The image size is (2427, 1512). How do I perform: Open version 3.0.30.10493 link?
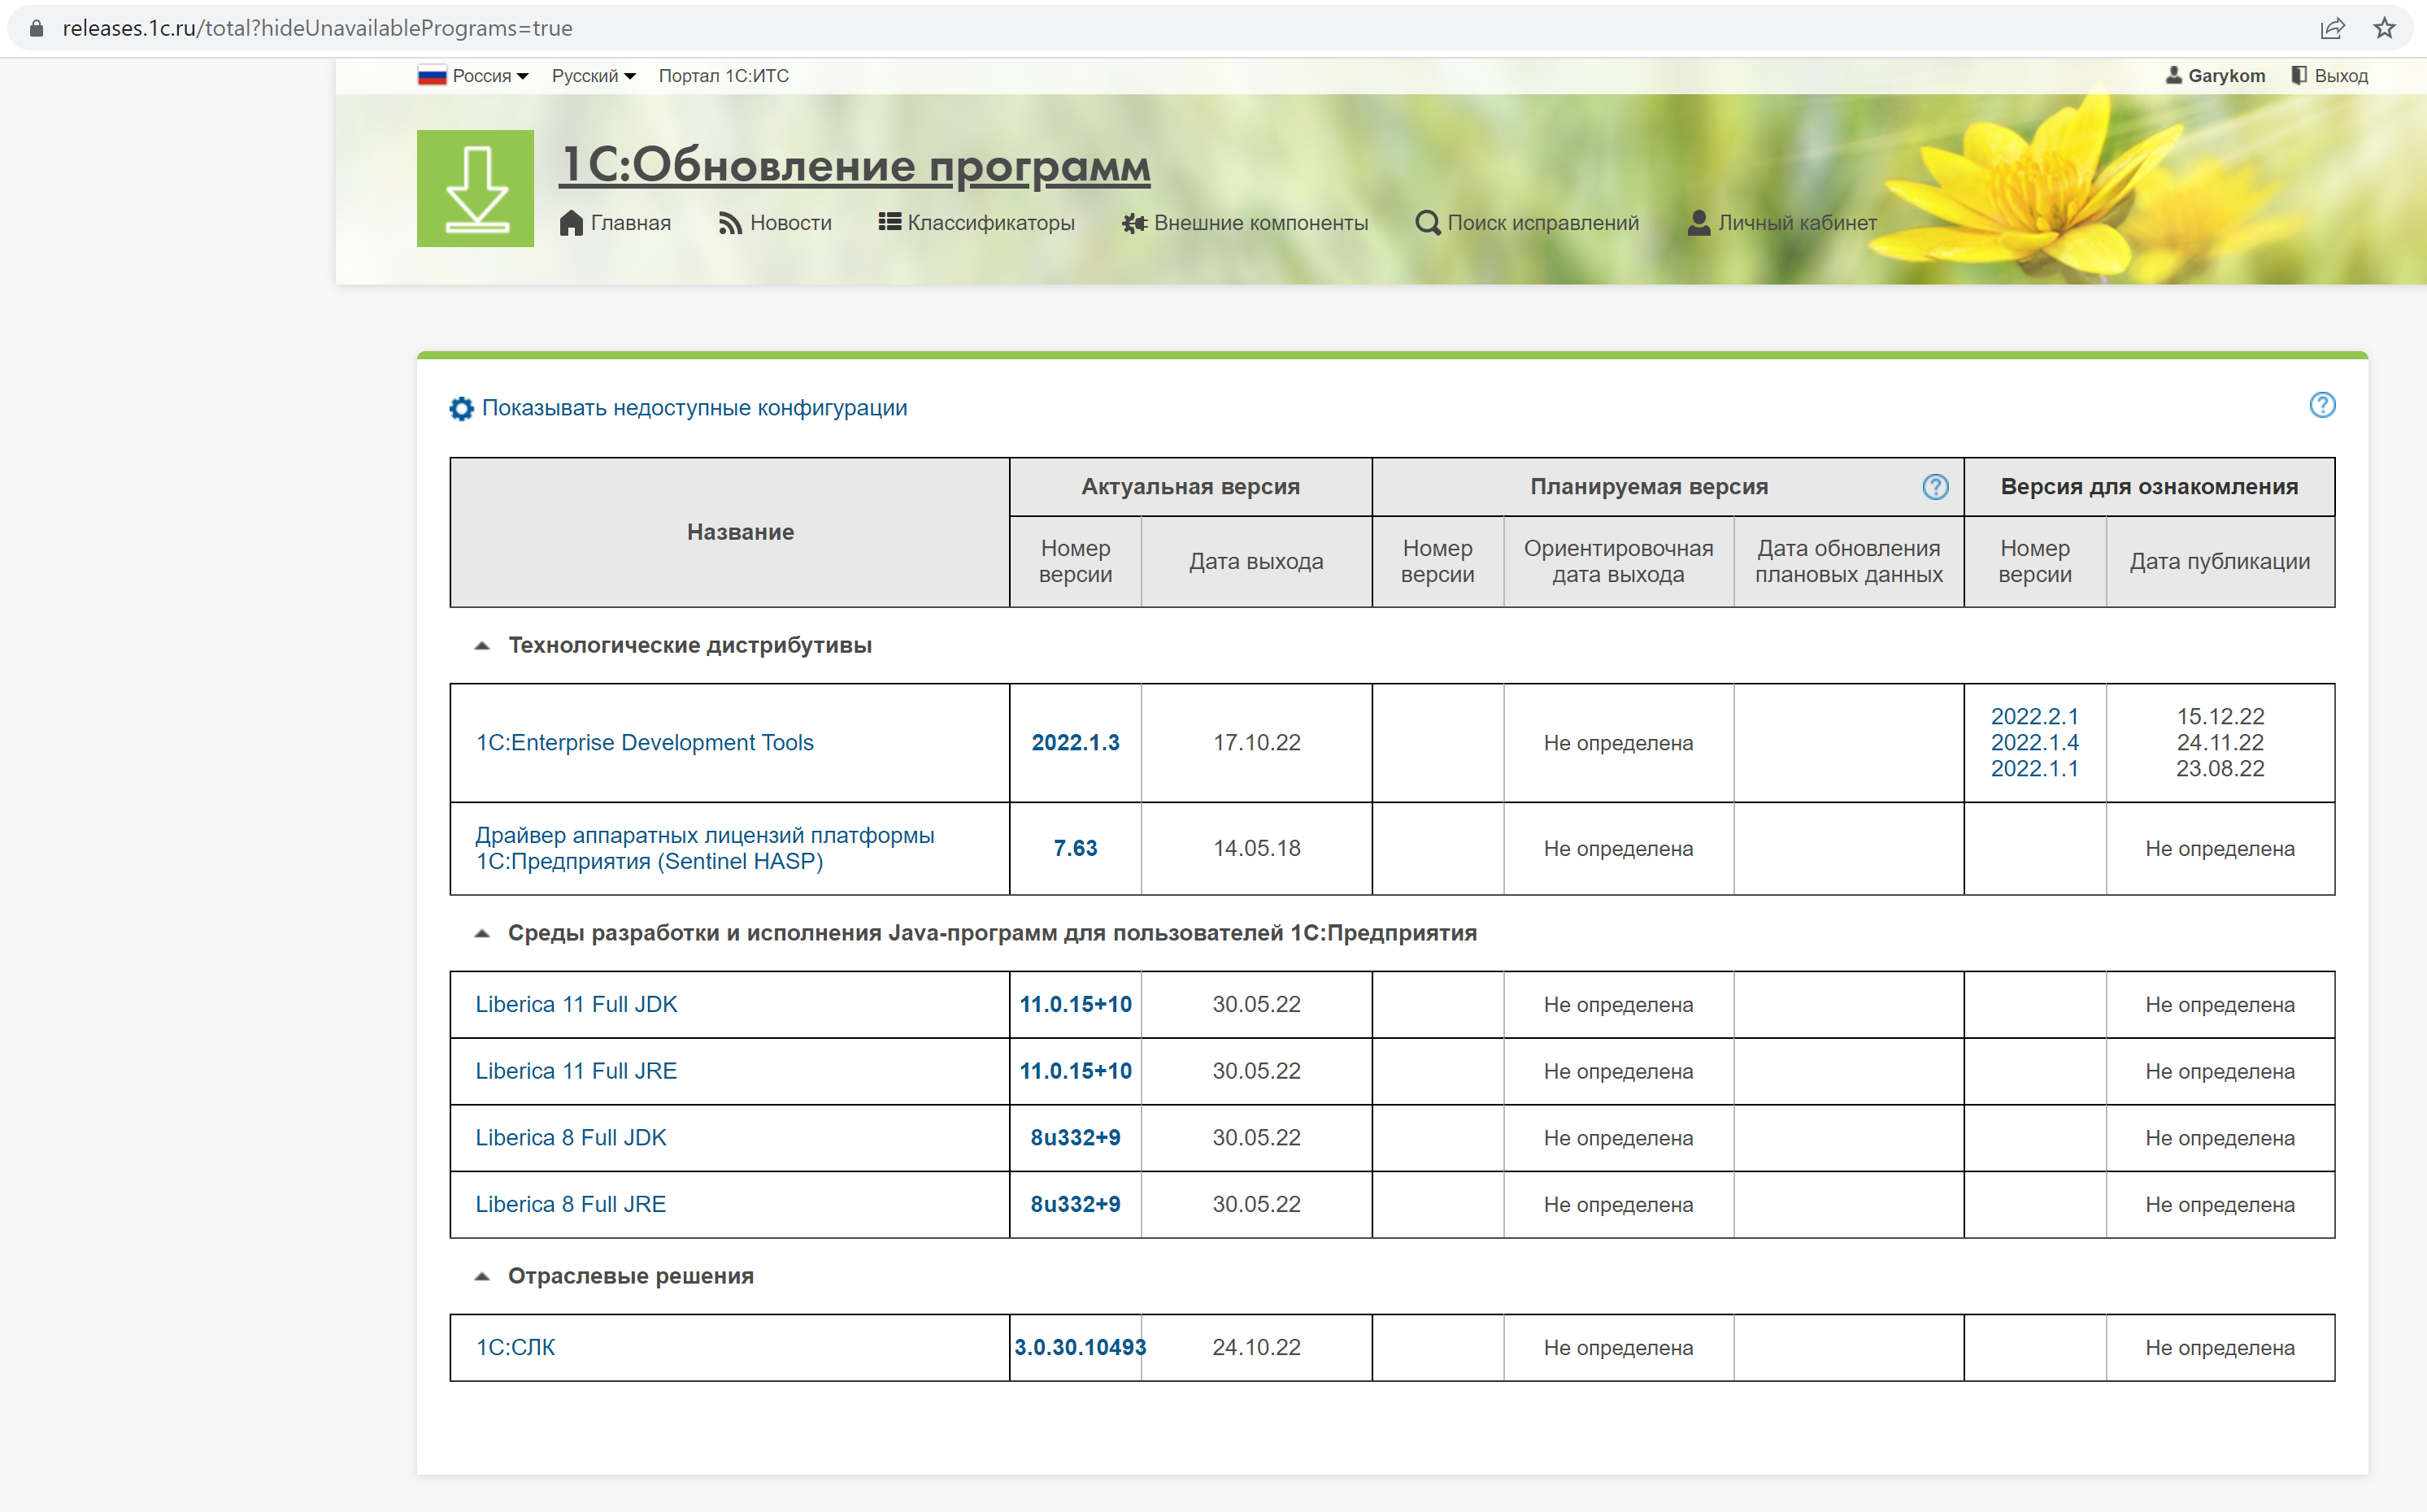click(x=1080, y=1348)
